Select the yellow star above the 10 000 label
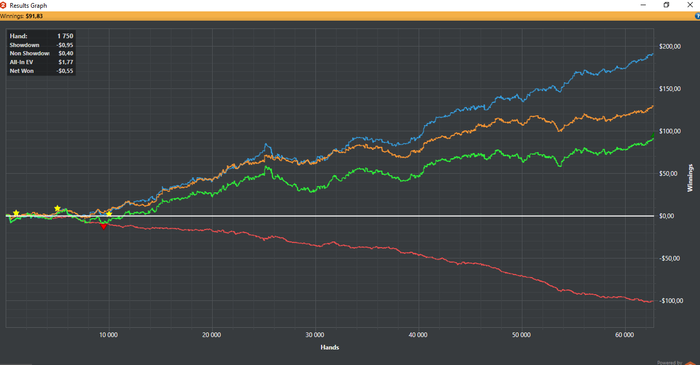Image resolution: width=700 pixels, height=365 pixels. [109, 214]
